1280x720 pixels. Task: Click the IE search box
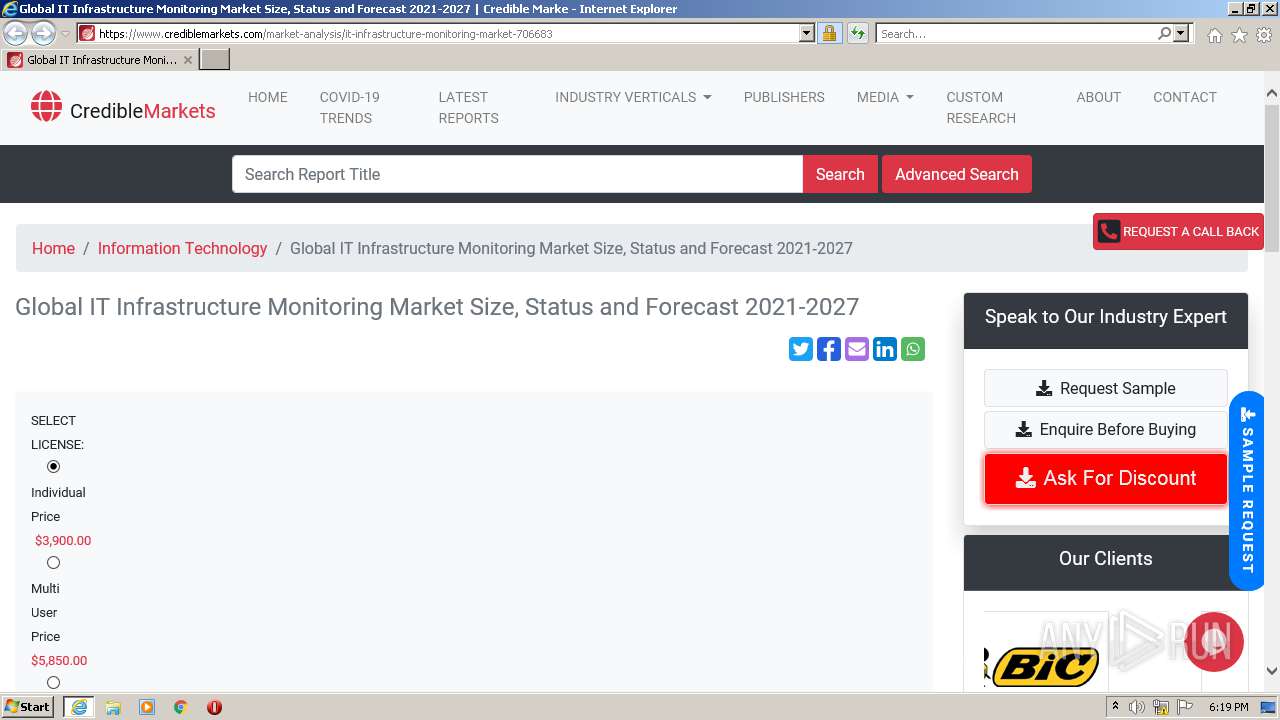[1016, 33]
